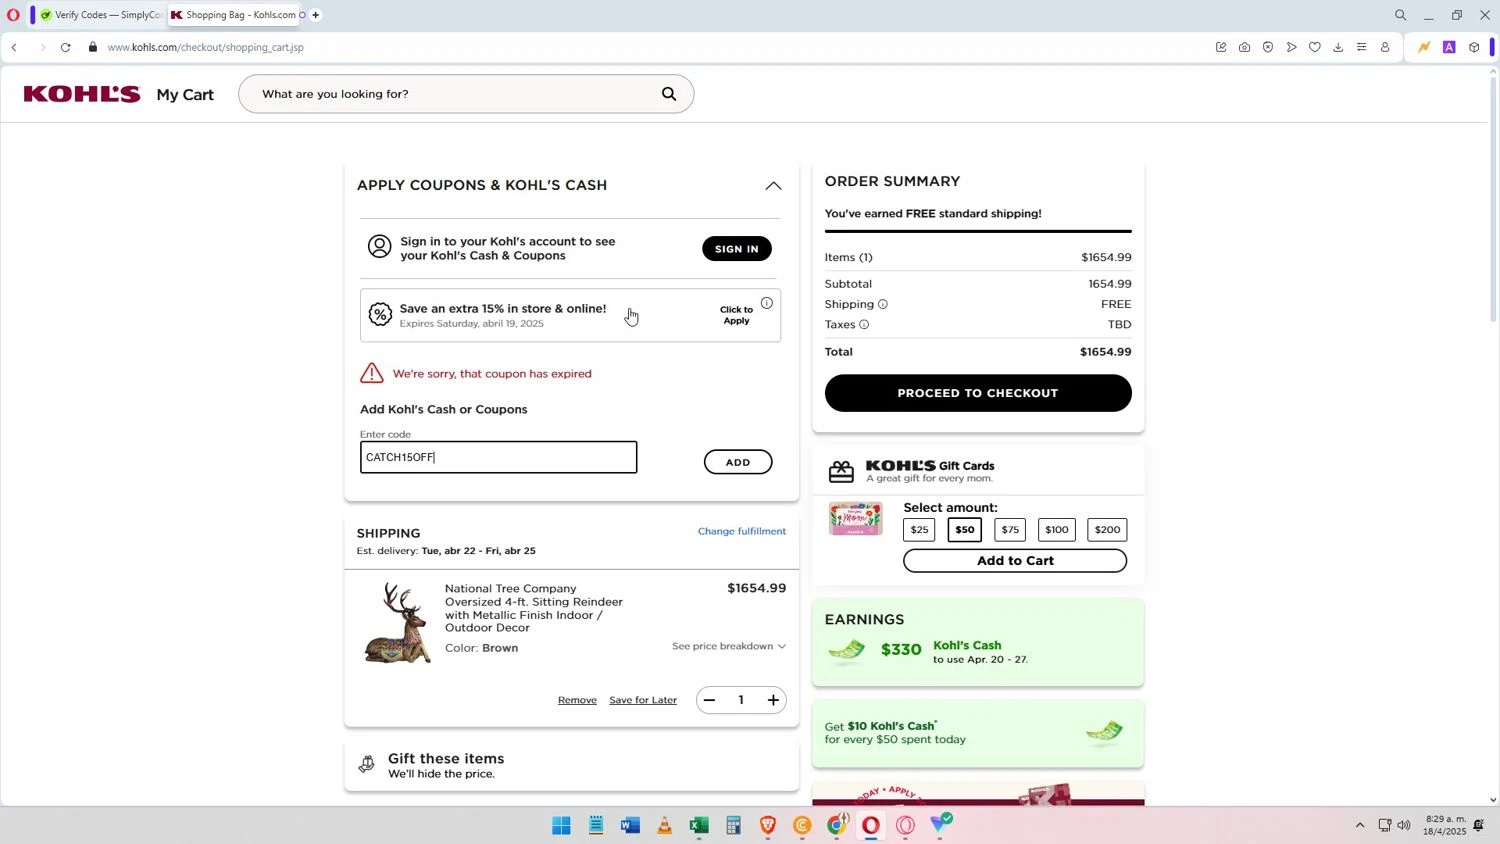Open Windows Start menu
Viewport: 1500px width, 844px height.
[562, 825]
